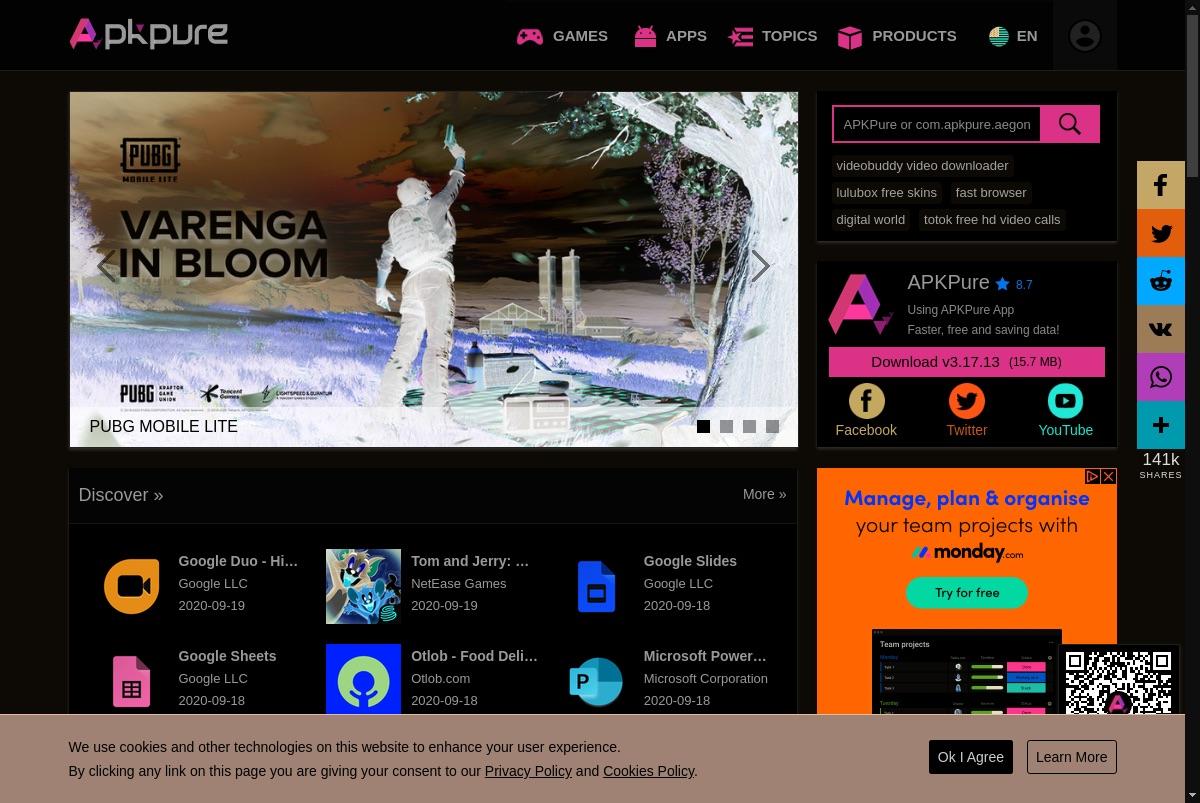Share on Facebook via side bar
The image size is (1200, 803).
coord(1161,185)
